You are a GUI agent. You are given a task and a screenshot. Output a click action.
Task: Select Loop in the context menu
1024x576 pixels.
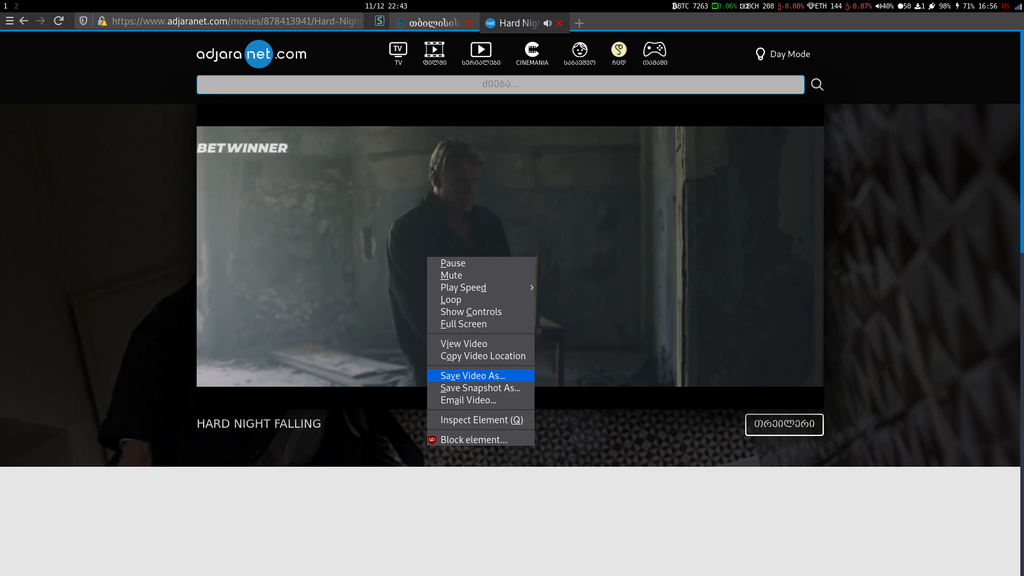click(x=481, y=300)
